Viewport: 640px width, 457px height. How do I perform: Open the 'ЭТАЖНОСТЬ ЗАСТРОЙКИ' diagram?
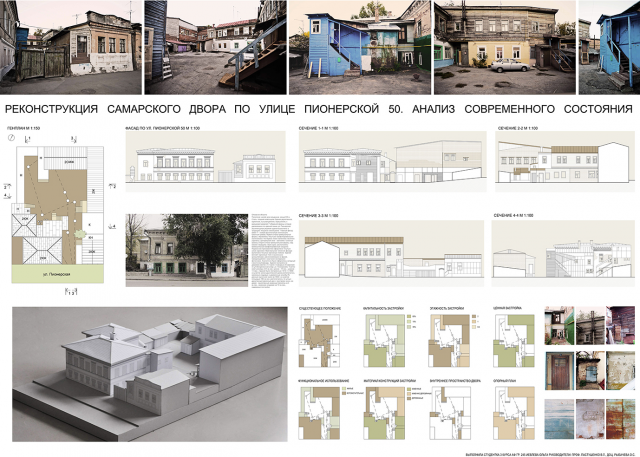[x=449, y=341]
